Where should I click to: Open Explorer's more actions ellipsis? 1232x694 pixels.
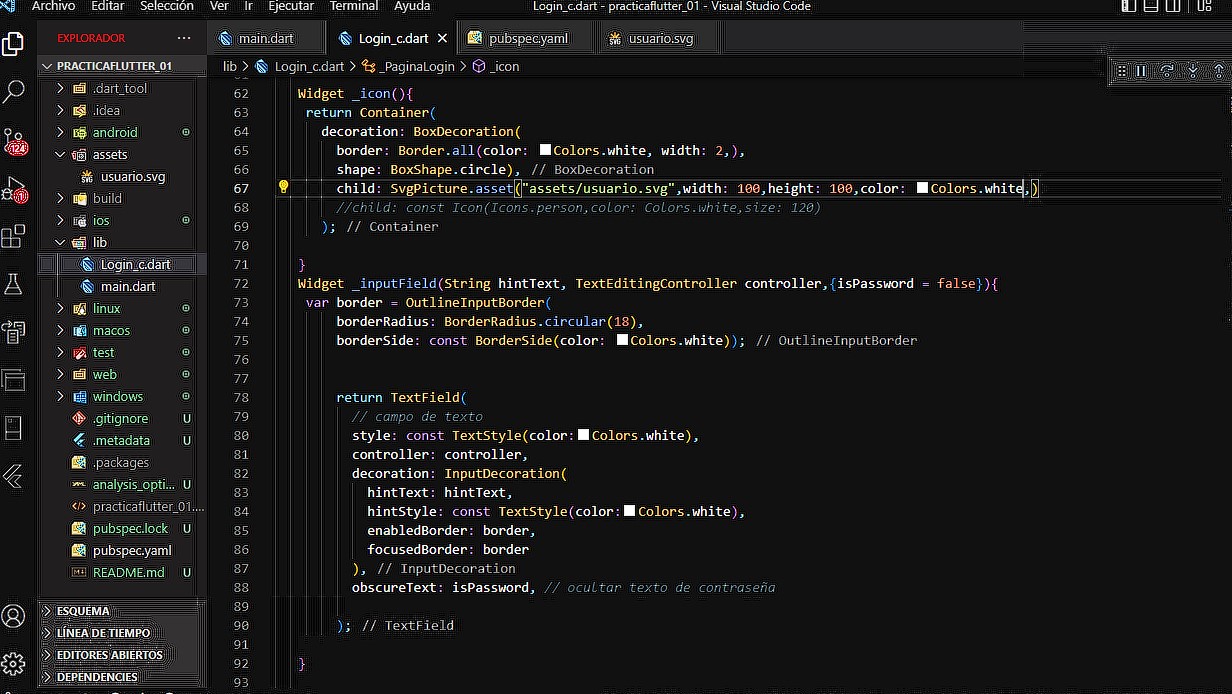(183, 38)
